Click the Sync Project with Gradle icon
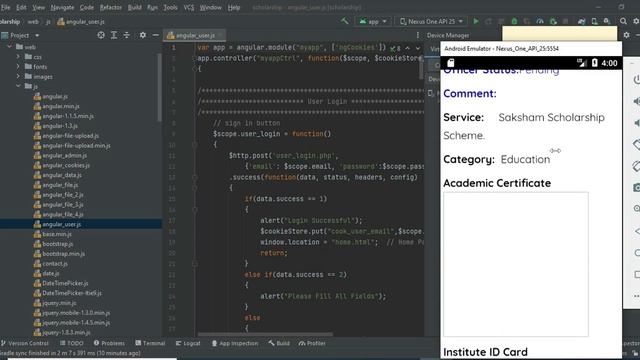 click(x=581, y=21)
